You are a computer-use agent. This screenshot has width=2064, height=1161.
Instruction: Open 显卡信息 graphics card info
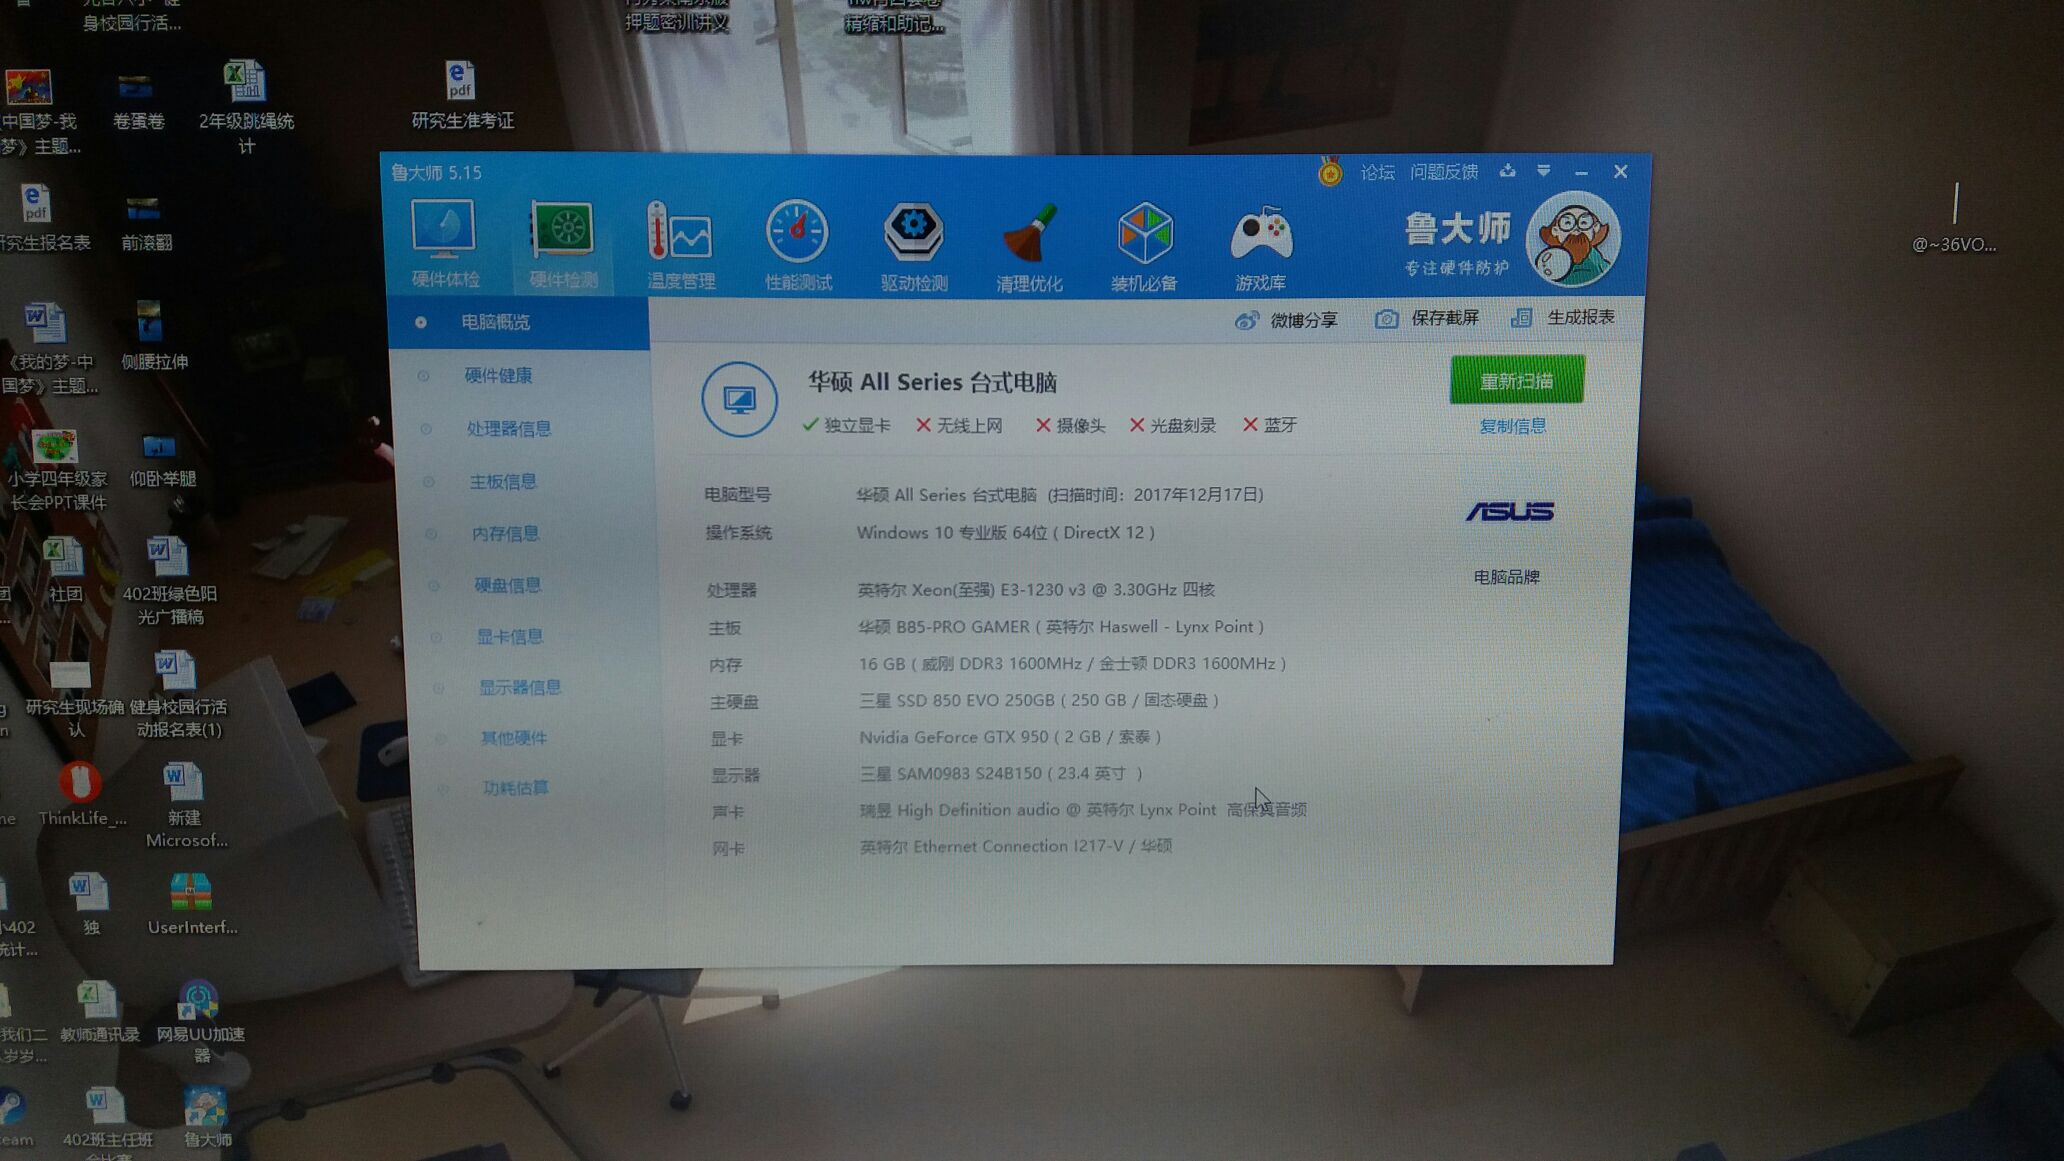[508, 637]
